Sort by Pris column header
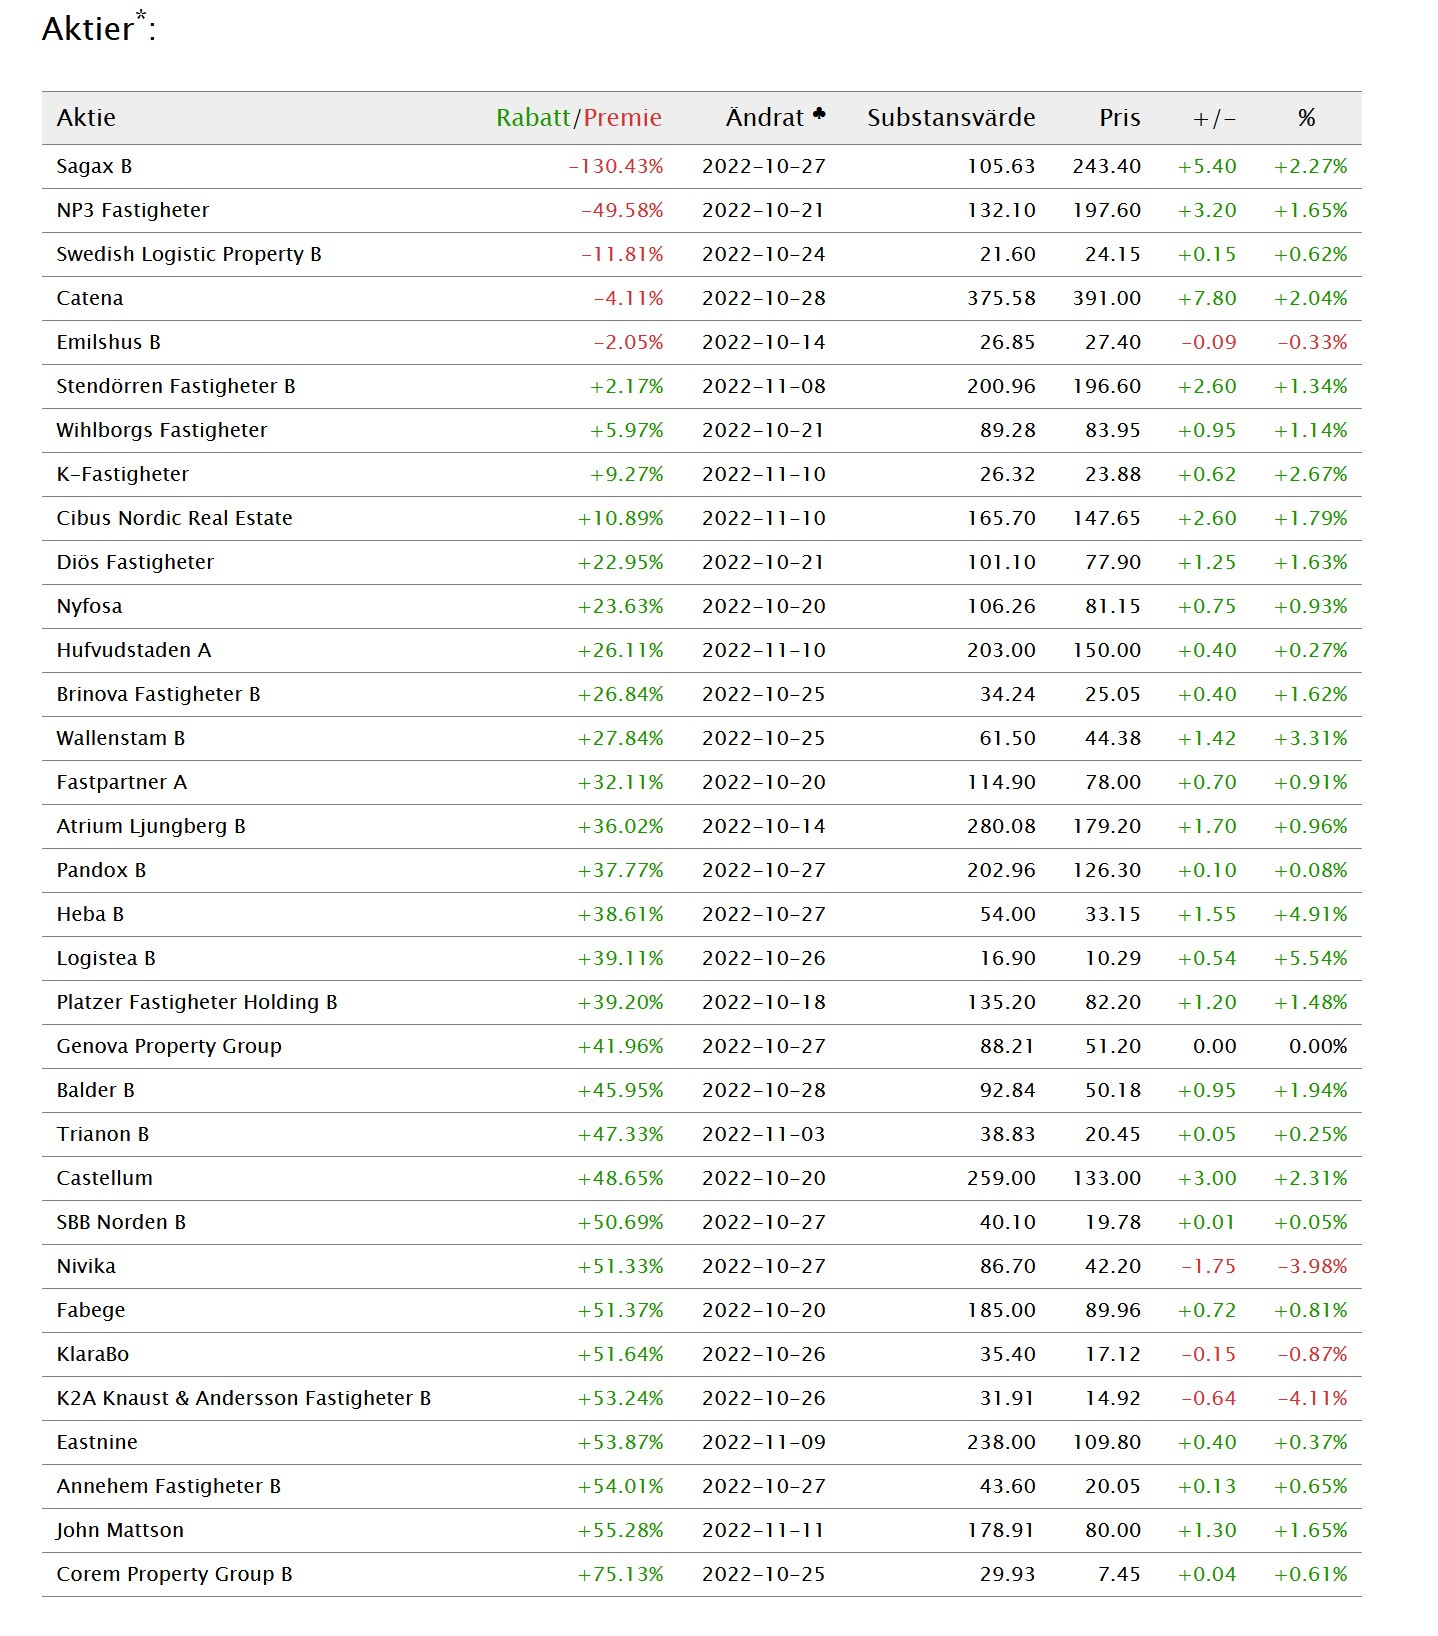Screen dimensions: 1438x1636 [1120, 118]
